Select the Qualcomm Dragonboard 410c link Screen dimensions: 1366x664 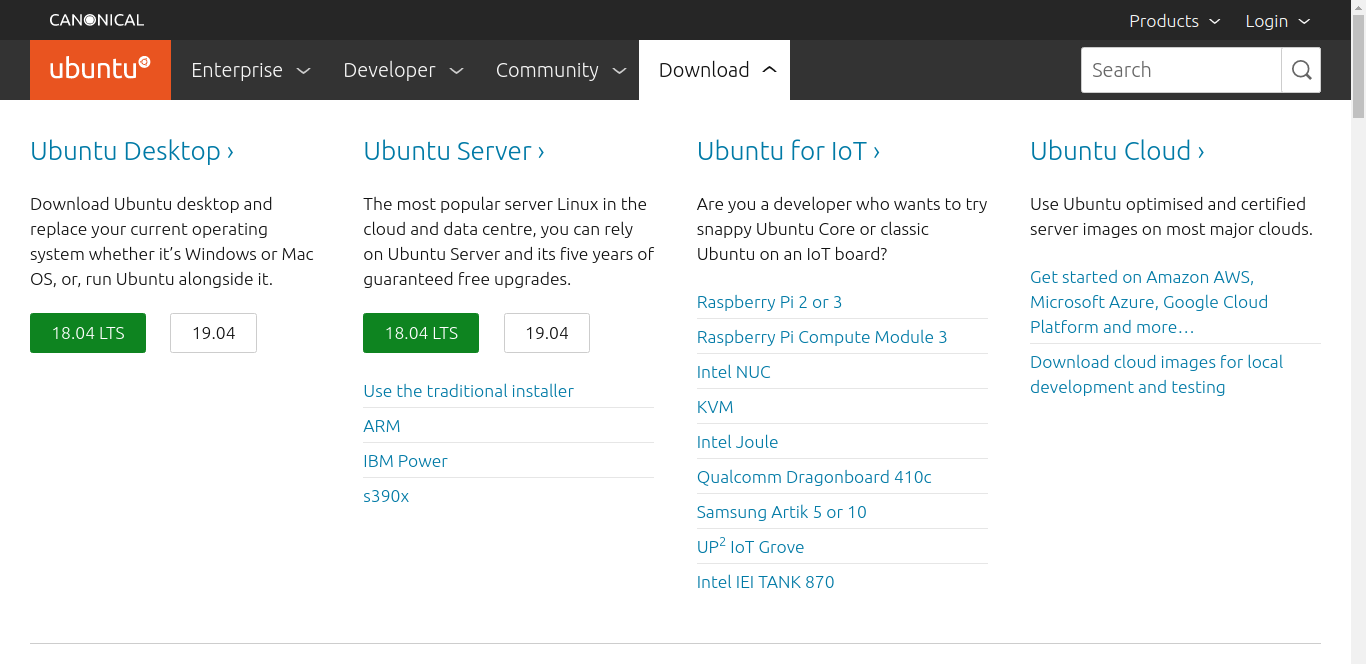(x=814, y=477)
